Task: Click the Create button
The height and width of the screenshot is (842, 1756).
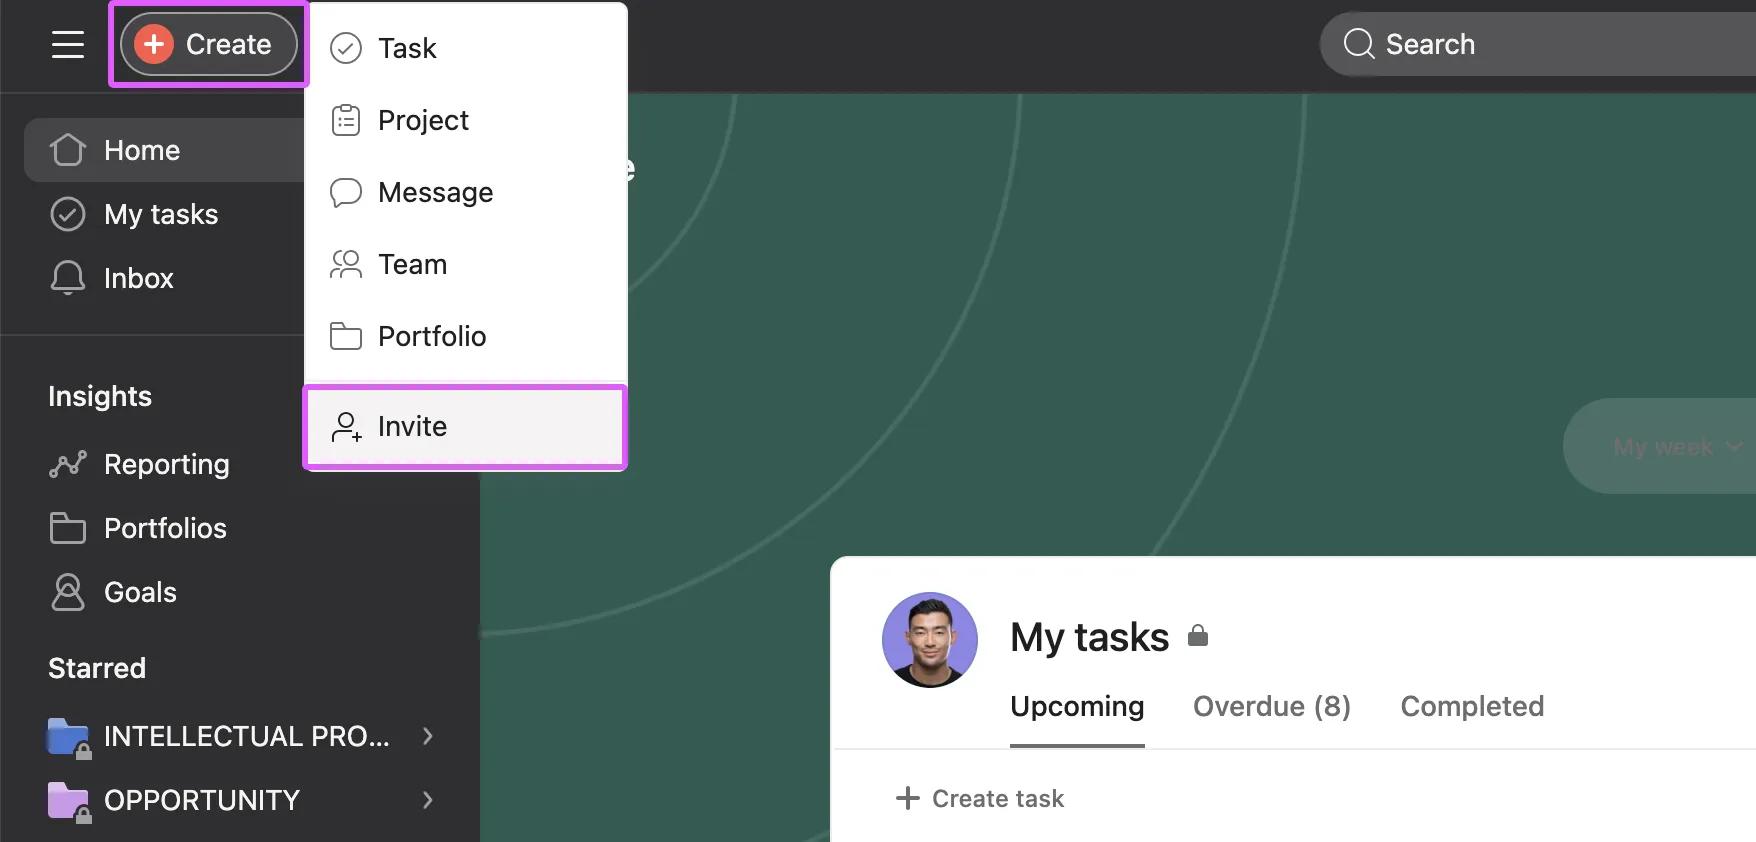Action: pos(208,44)
